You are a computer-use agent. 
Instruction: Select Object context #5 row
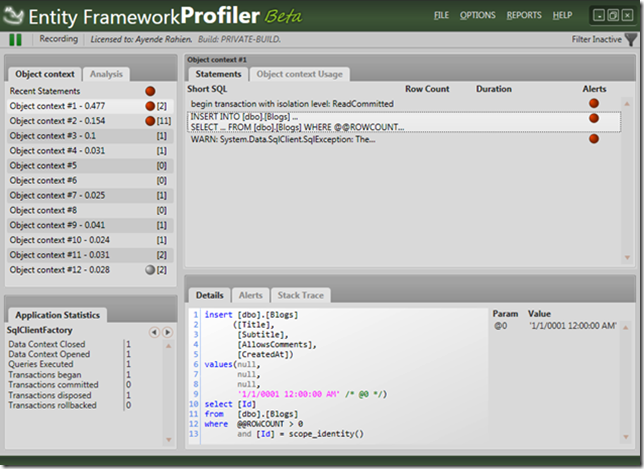(90, 166)
